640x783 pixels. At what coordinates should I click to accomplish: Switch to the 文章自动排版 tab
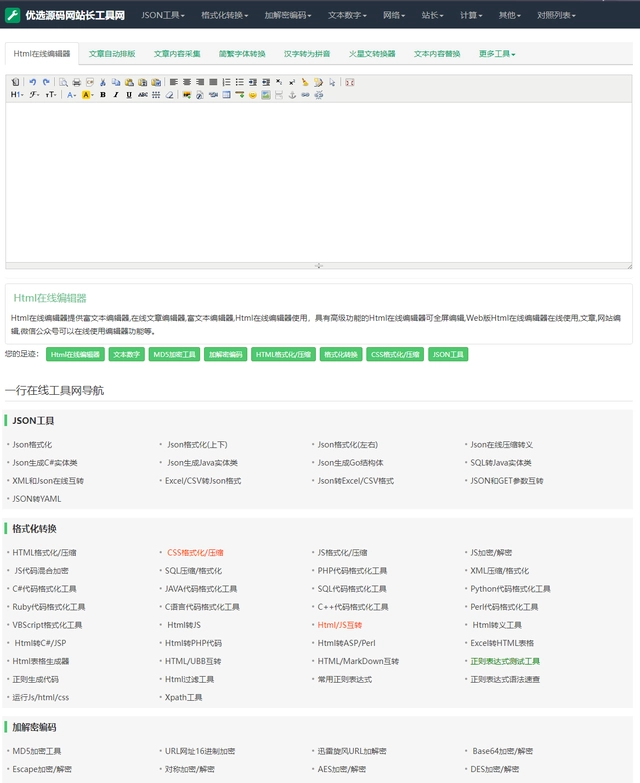tap(112, 53)
